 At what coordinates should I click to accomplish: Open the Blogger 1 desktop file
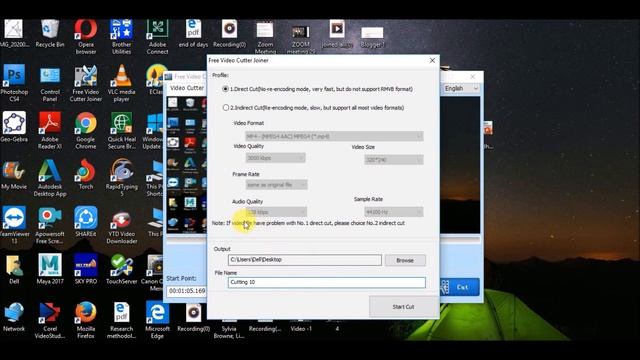[x=372, y=36]
